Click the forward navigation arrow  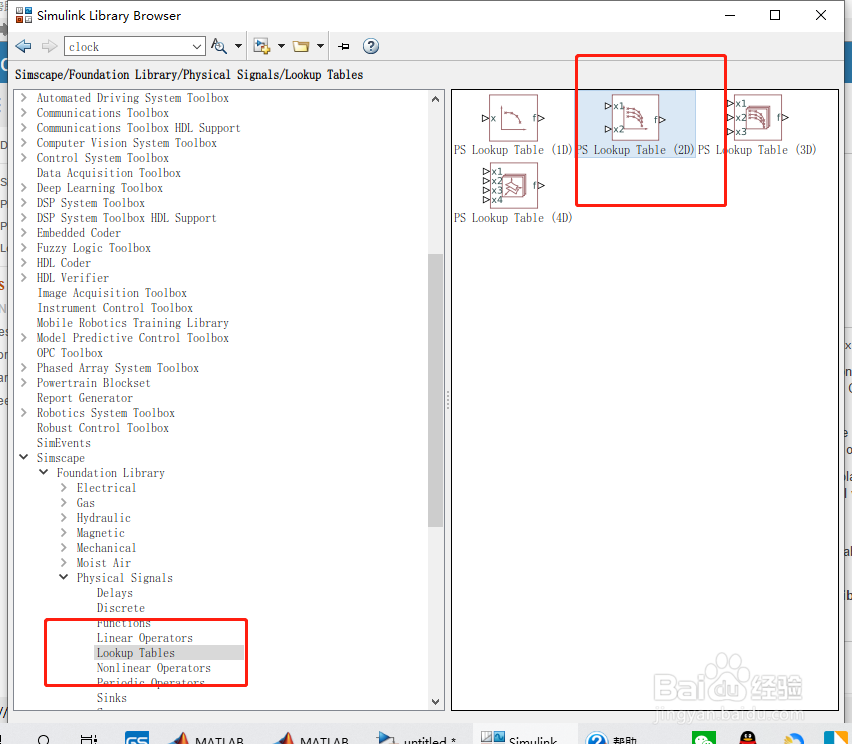click(49, 46)
